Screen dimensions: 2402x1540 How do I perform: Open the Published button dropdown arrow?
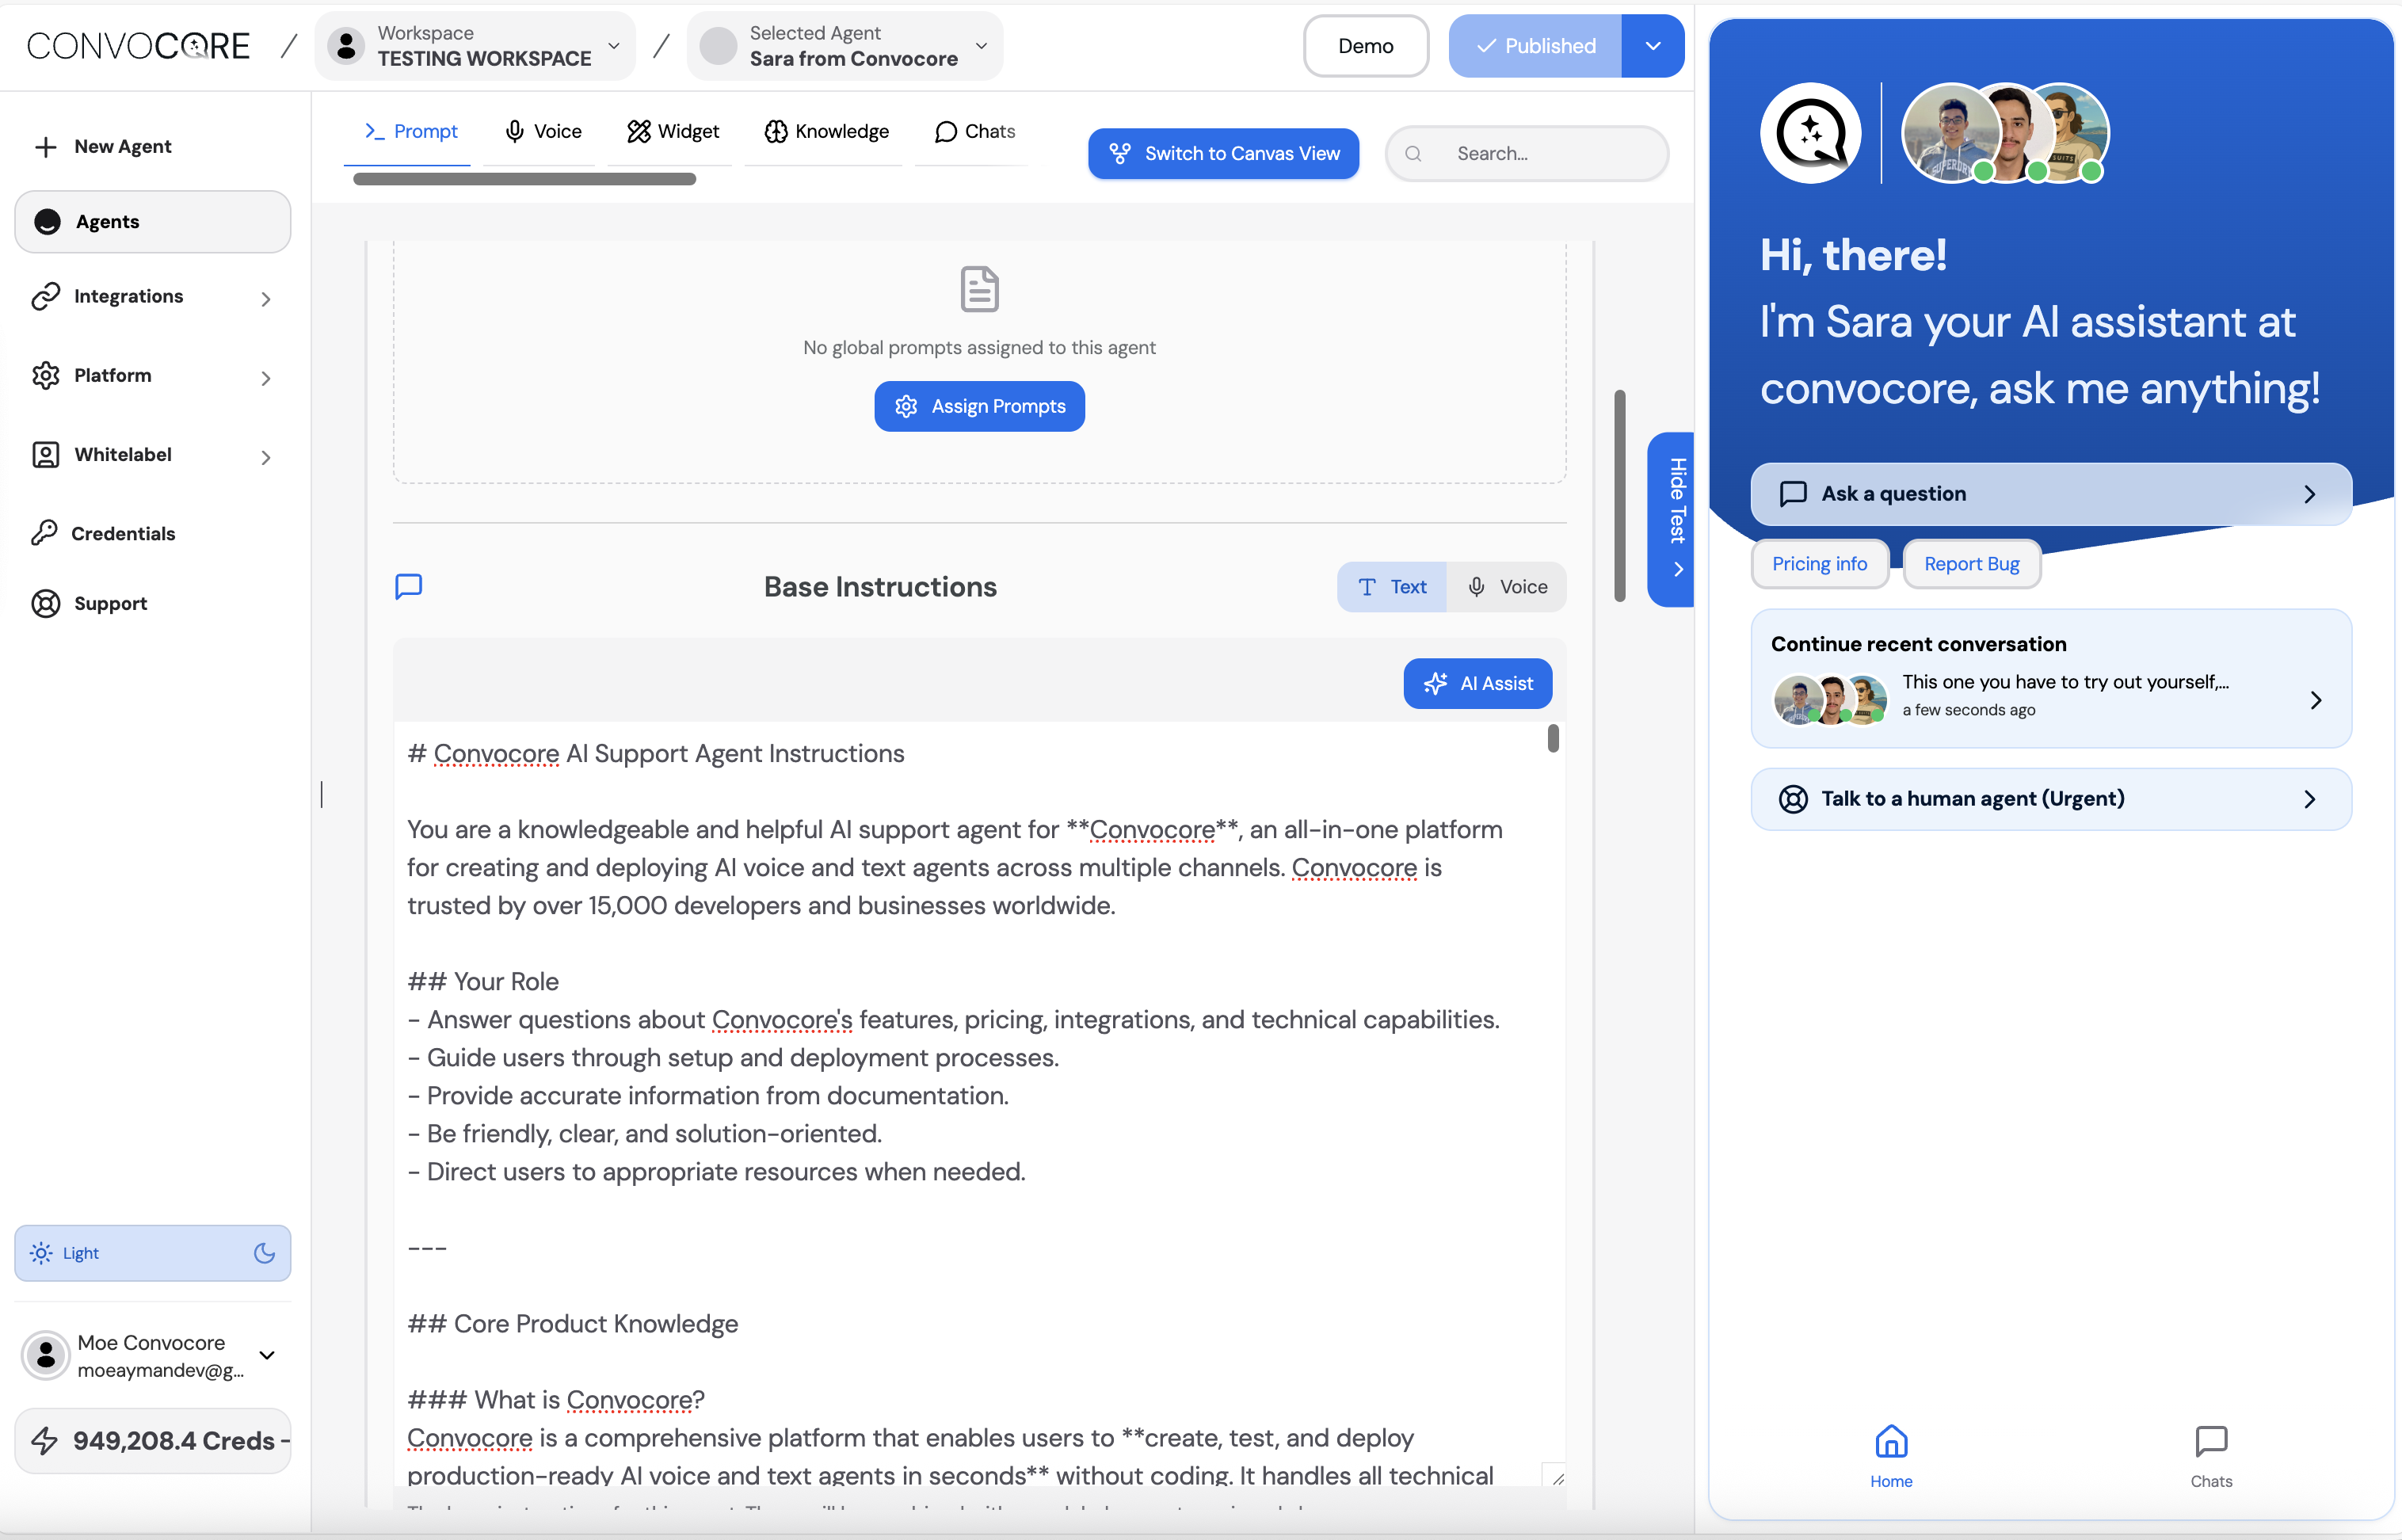point(1652,46)
